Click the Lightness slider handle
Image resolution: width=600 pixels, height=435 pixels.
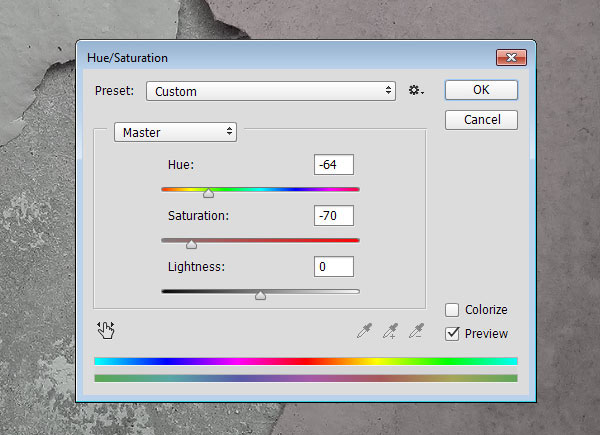(x=261, y=295)
